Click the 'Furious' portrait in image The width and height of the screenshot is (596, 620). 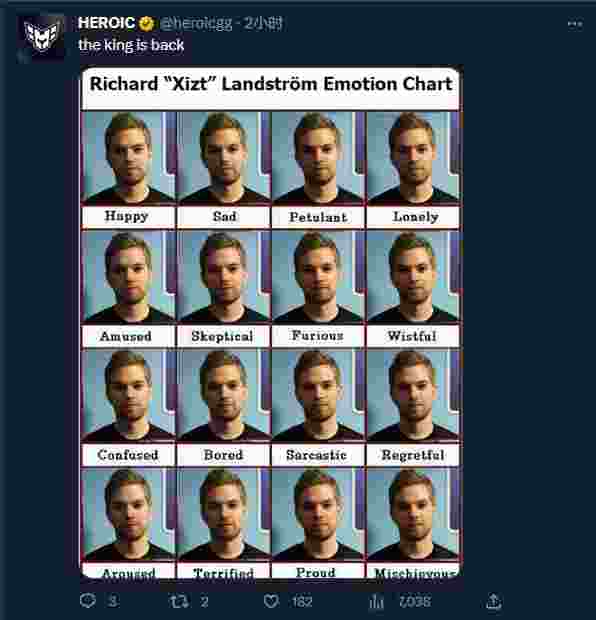[x=318, y=276]
